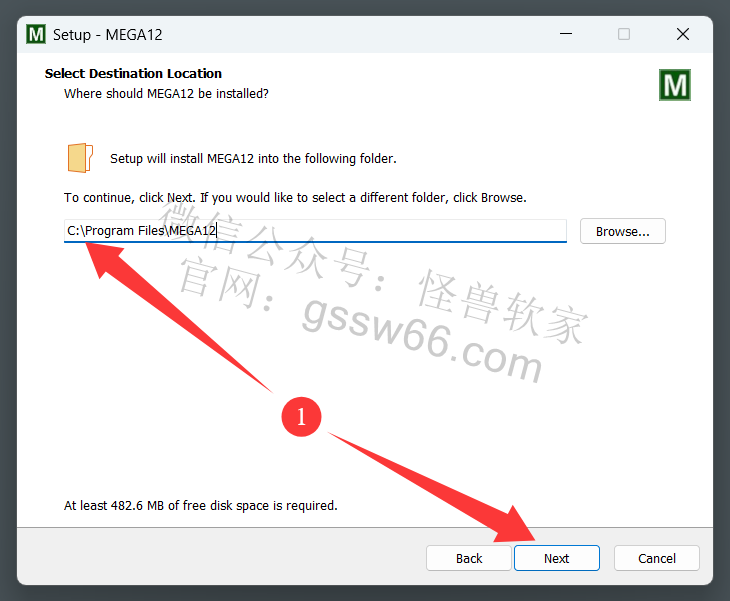Click the green M logo in header
The image size is (730, 601).
click(x=675, y=85)
